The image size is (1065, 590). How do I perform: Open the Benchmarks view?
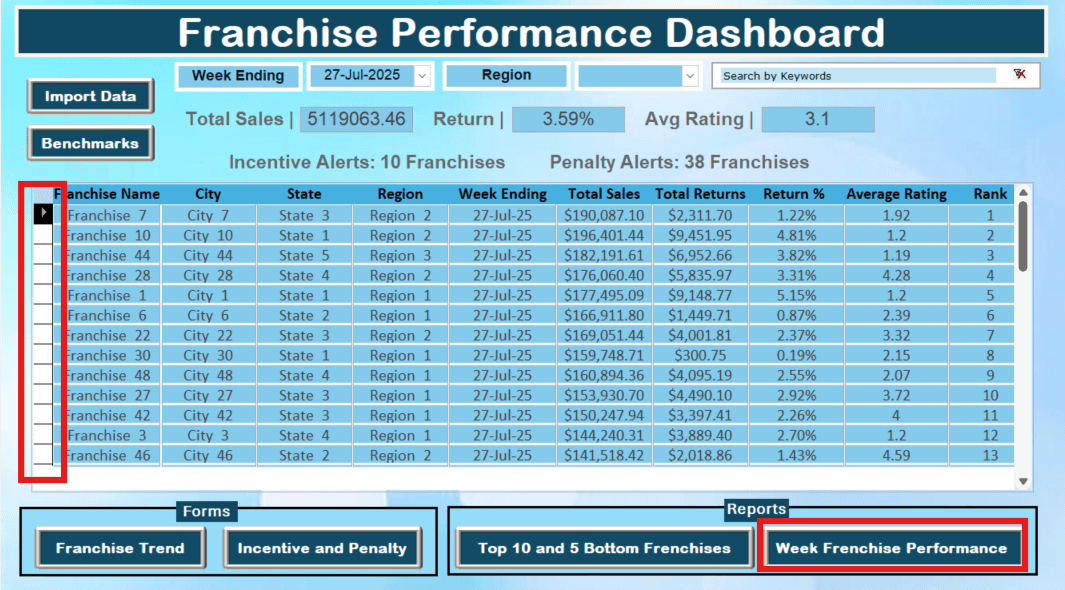pyautogui.click(x=90, y=143)
